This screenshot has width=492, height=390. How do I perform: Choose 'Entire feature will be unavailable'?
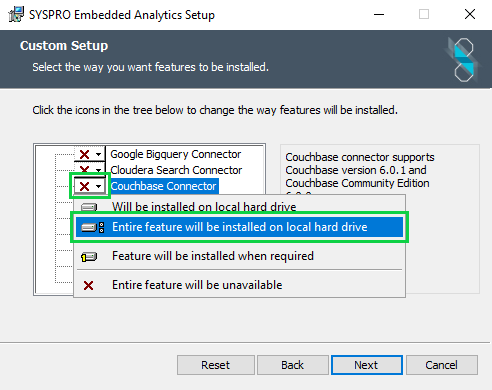point(239,285)
